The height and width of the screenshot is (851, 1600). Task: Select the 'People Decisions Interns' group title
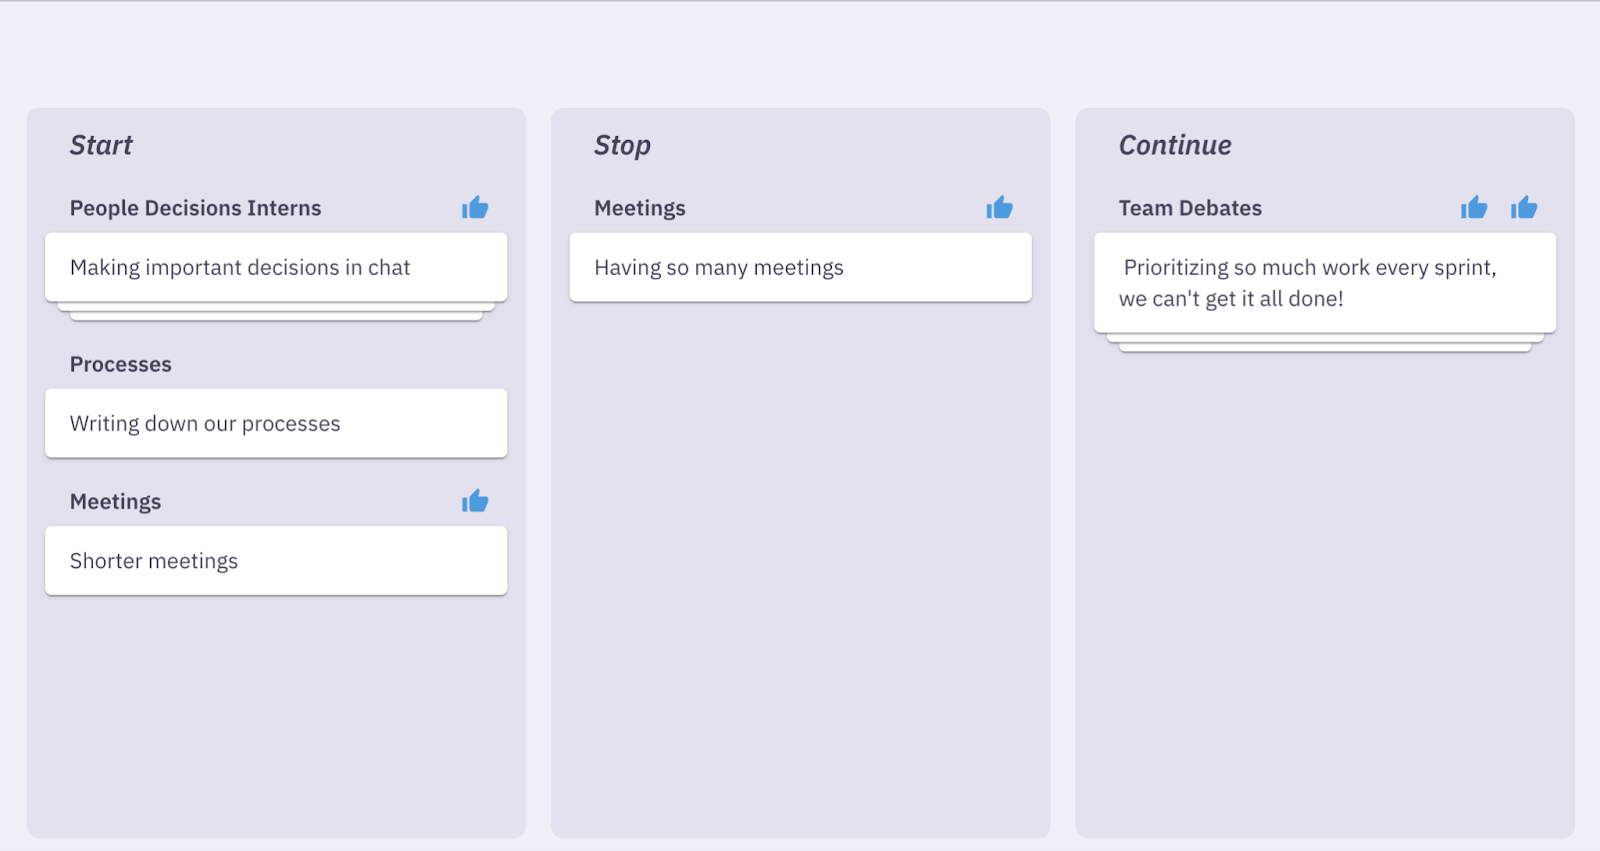pos(195,208)
